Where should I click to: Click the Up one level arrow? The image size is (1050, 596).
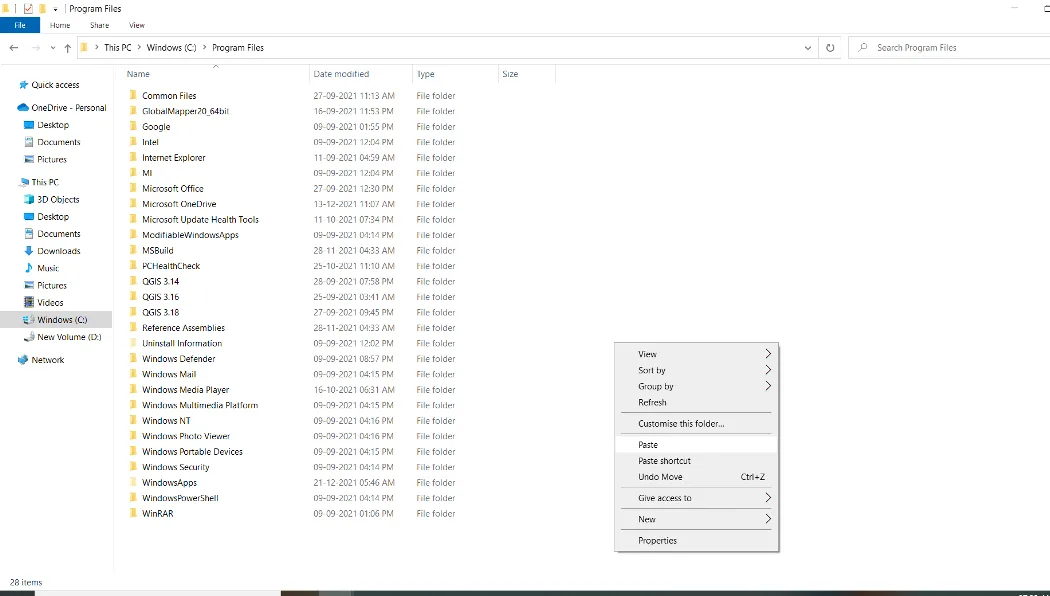pos(68,48)
